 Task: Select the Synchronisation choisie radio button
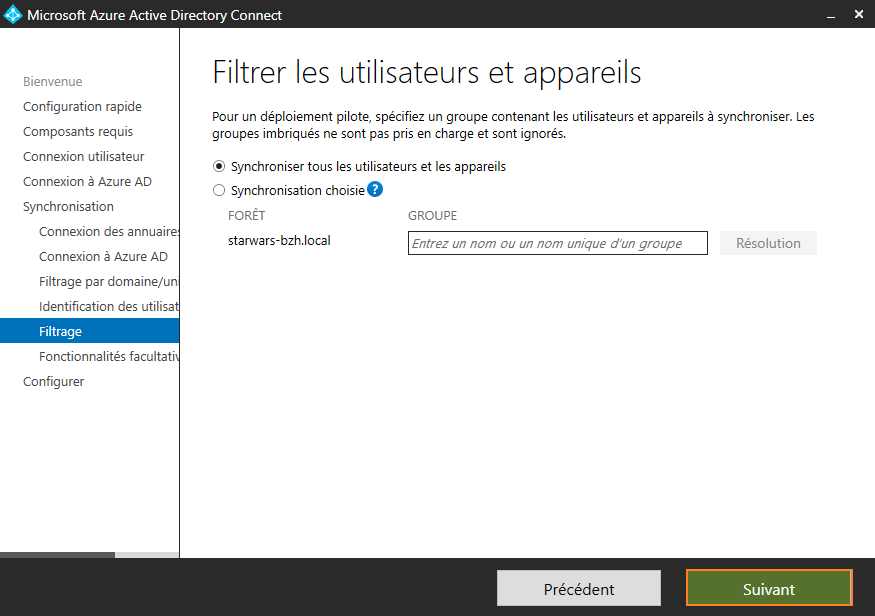tap(219, 190)
